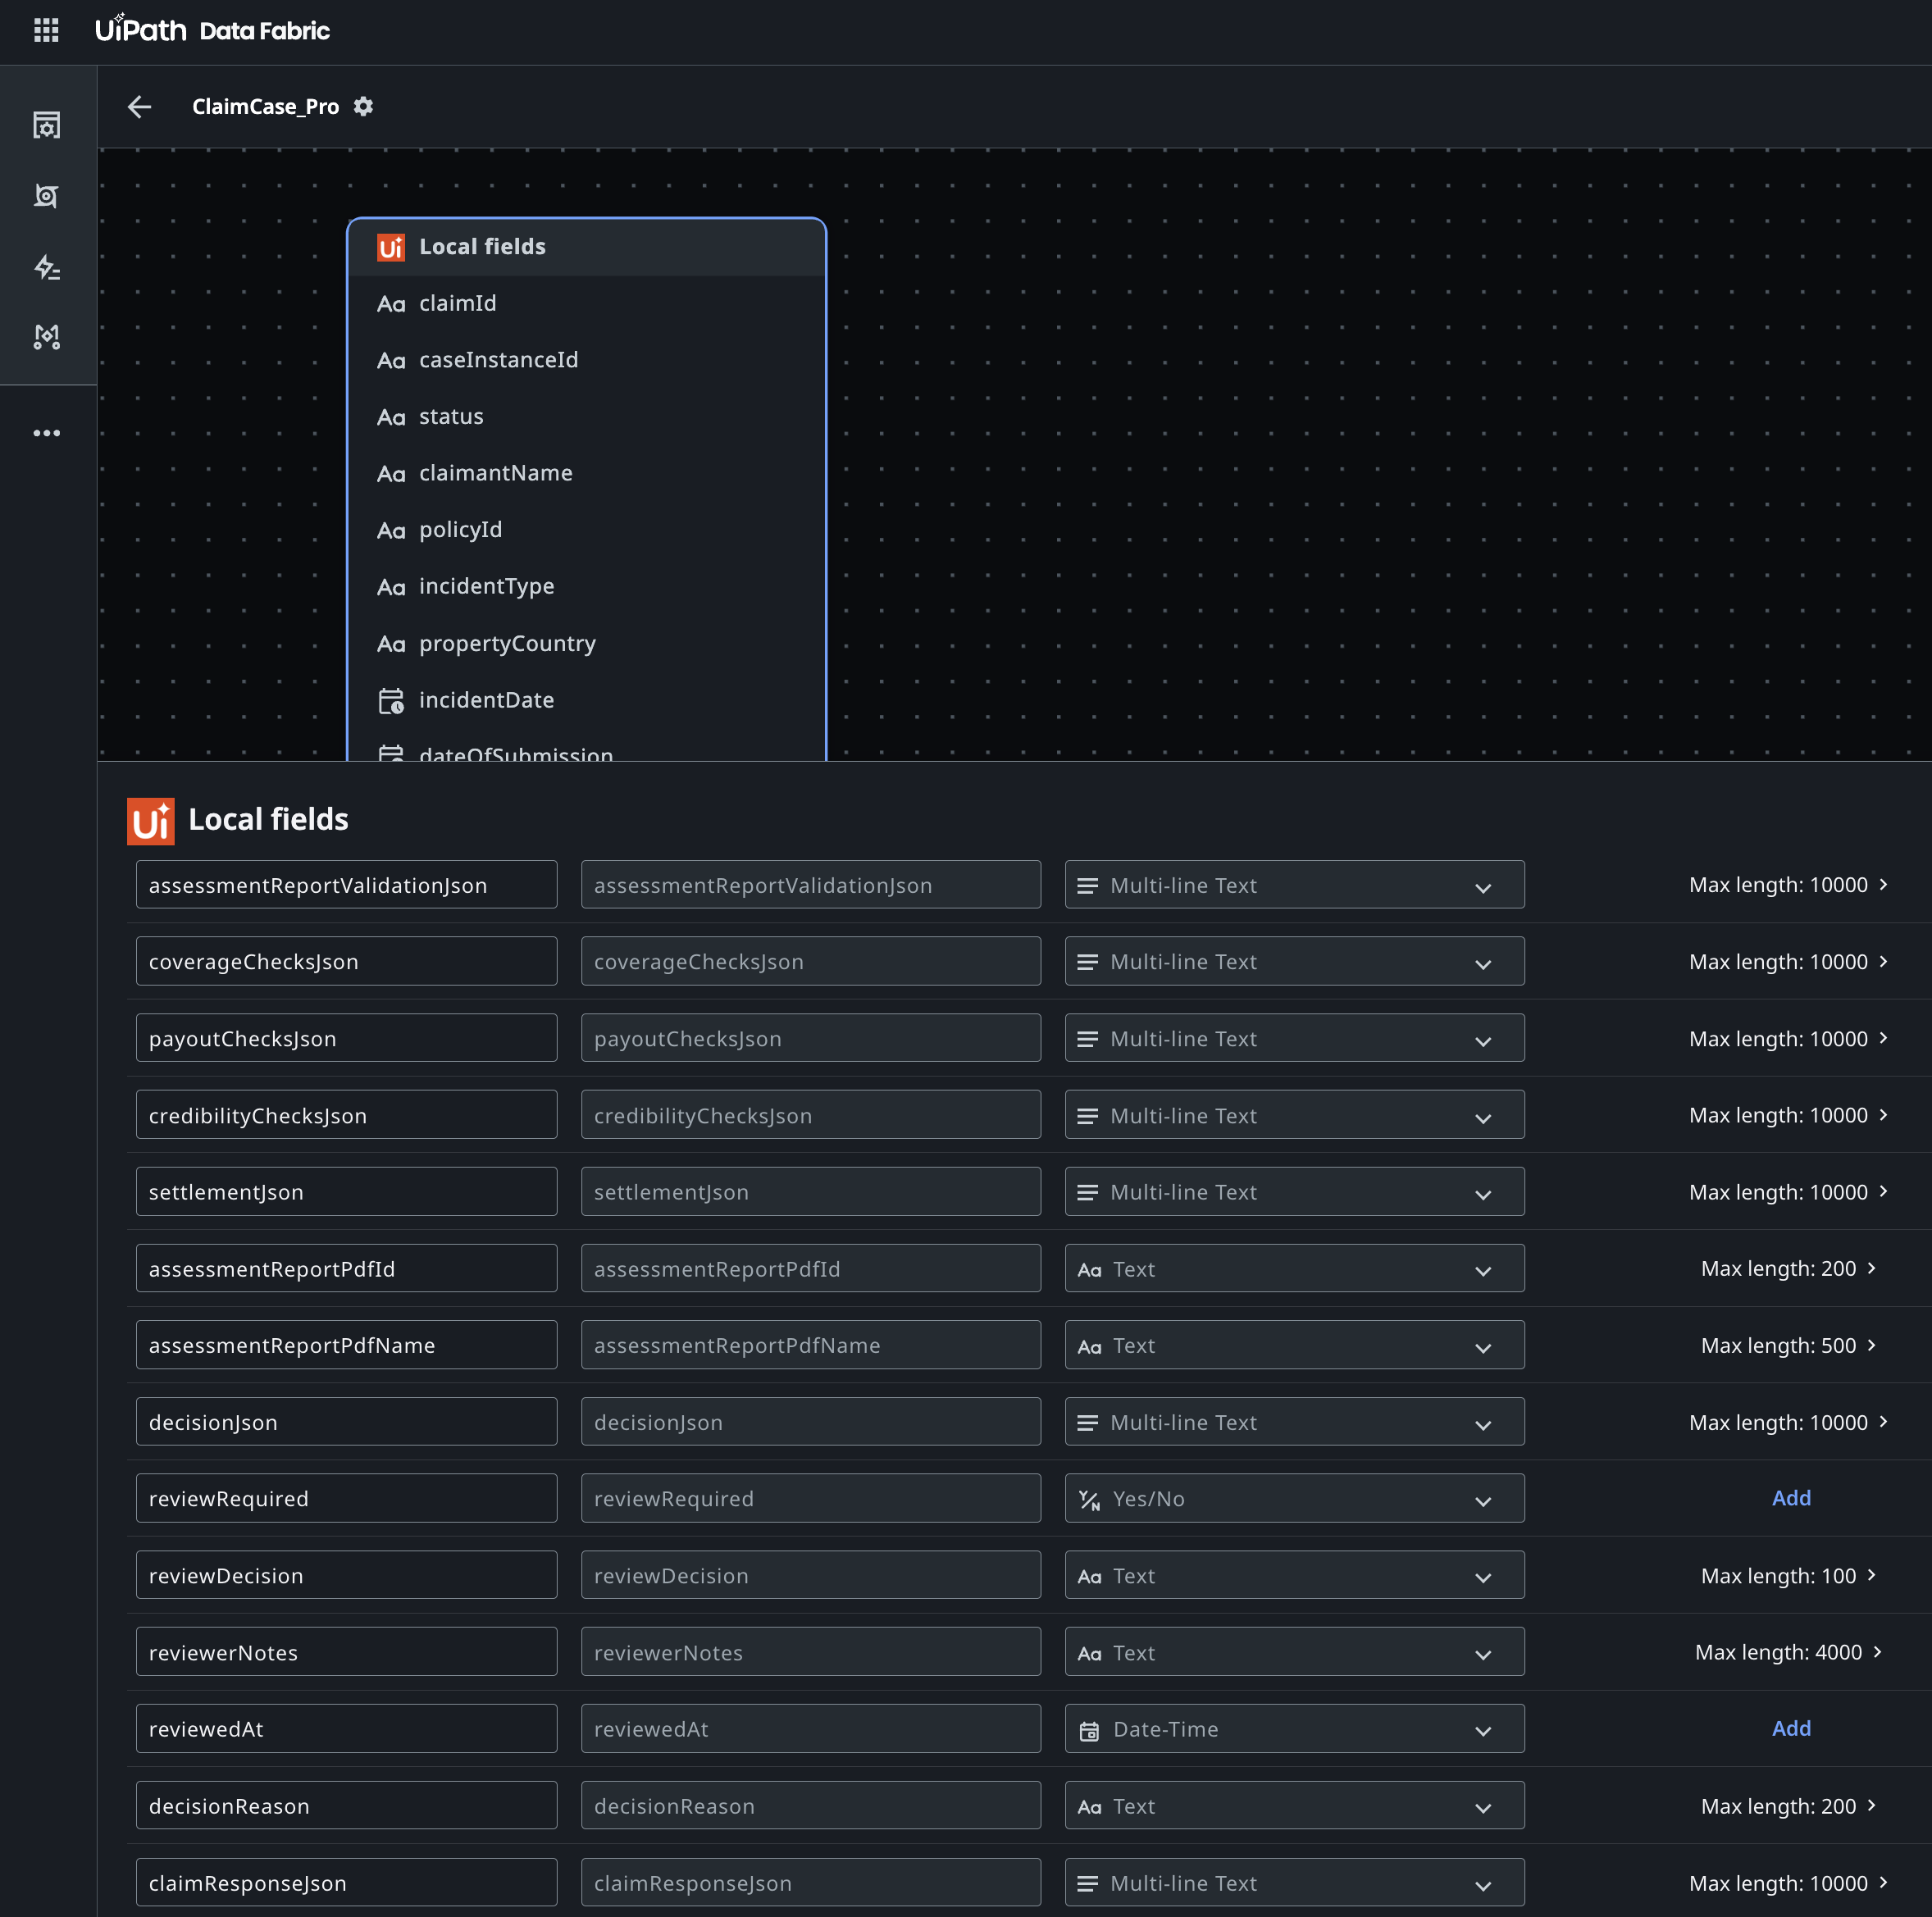Click the Aa icon beside propertyCountry
The width and height of the screenshot is (1932, 1917).
pyautogui.click(x=391, y=644)
